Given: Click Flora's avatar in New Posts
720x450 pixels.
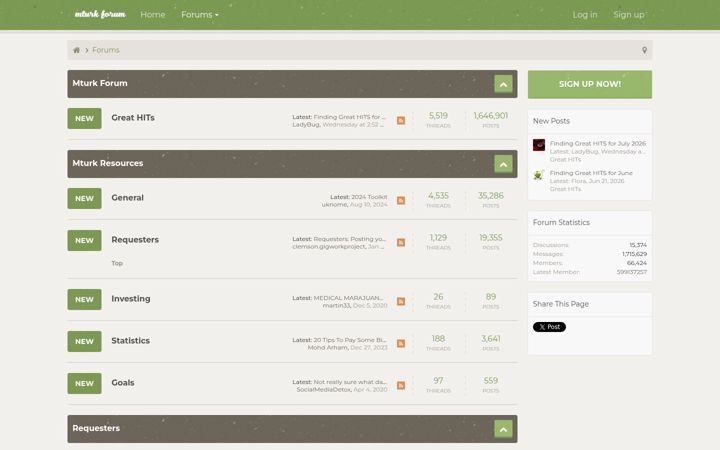Looking at the screenshot, I should click(x=539, y=175).
